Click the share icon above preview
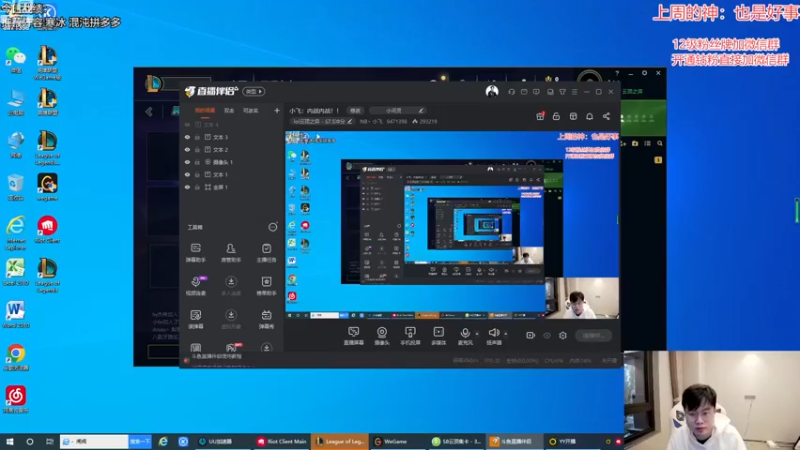Screen dimensions: 800x450 [x=606, y=116]
